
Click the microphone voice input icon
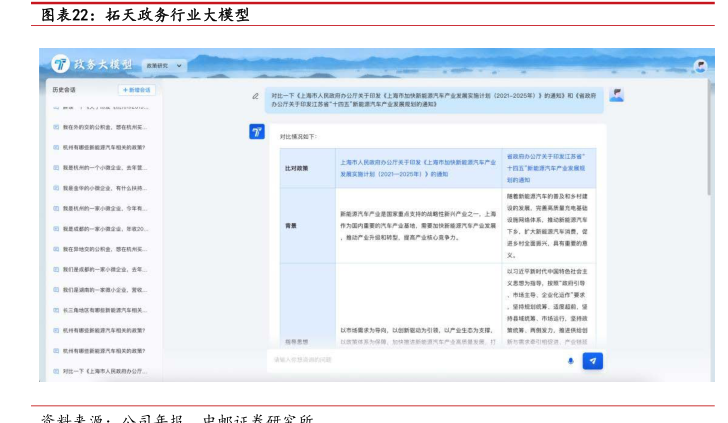[x=570, y=361]
